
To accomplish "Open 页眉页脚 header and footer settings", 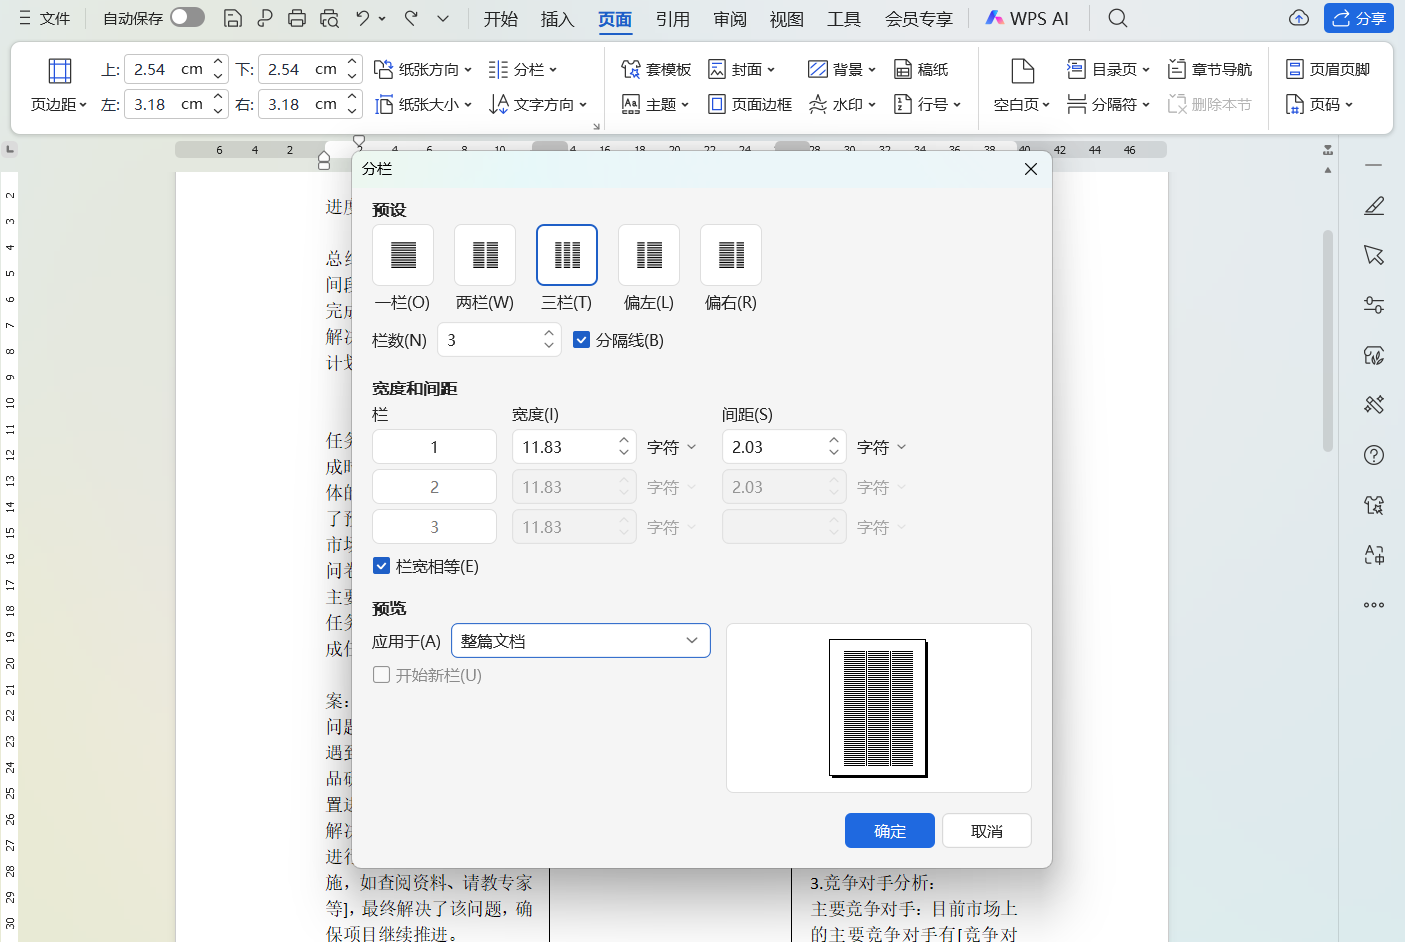I will 1329,68.
